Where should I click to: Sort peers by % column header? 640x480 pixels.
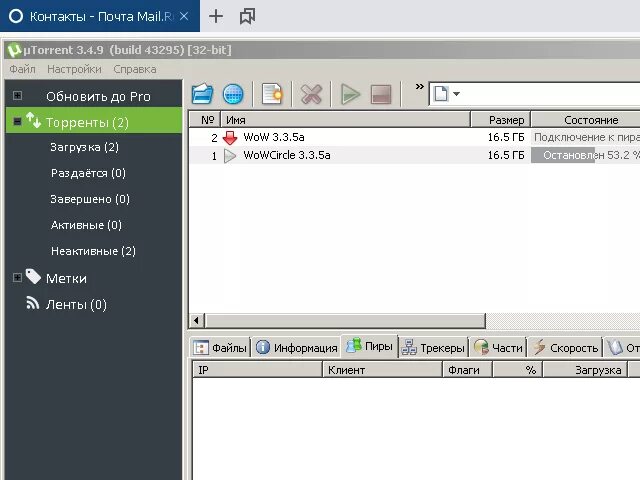[518, 370]
